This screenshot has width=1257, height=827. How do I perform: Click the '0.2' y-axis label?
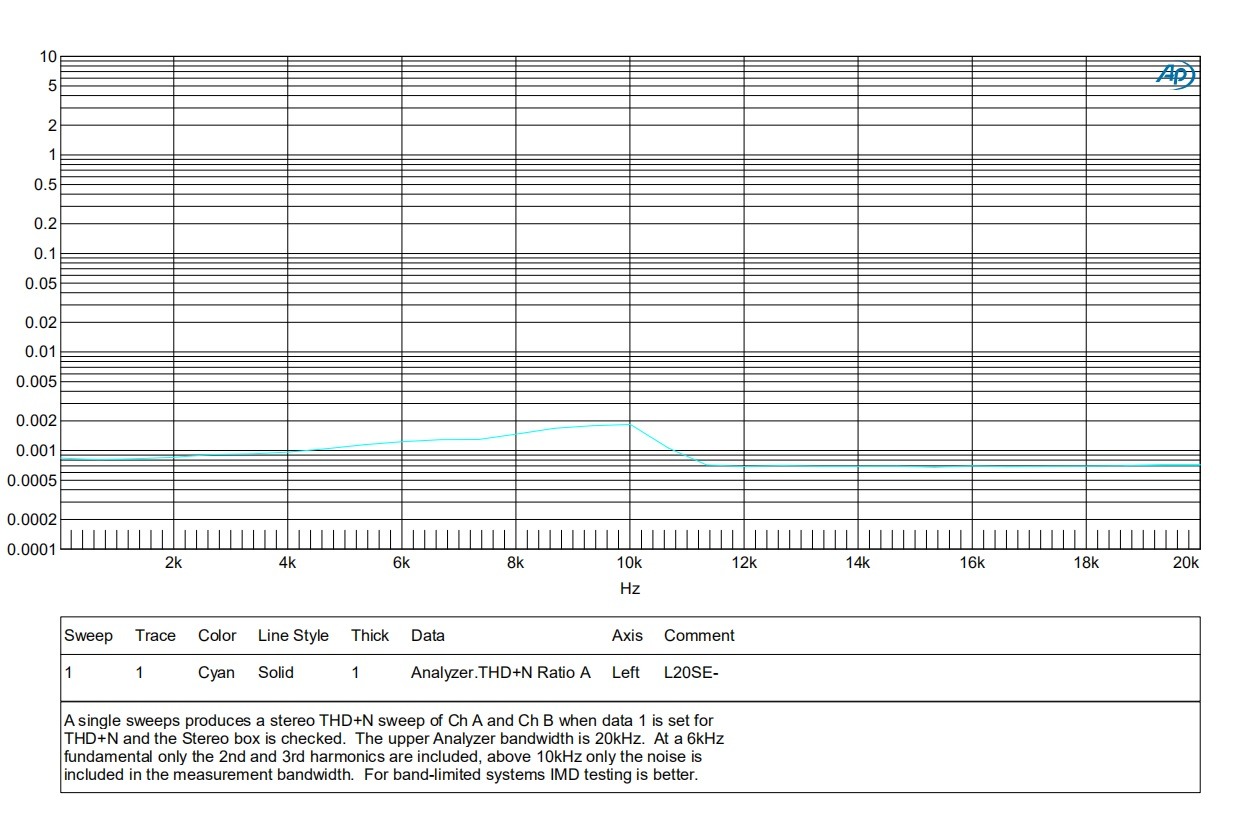coord(45,224)
